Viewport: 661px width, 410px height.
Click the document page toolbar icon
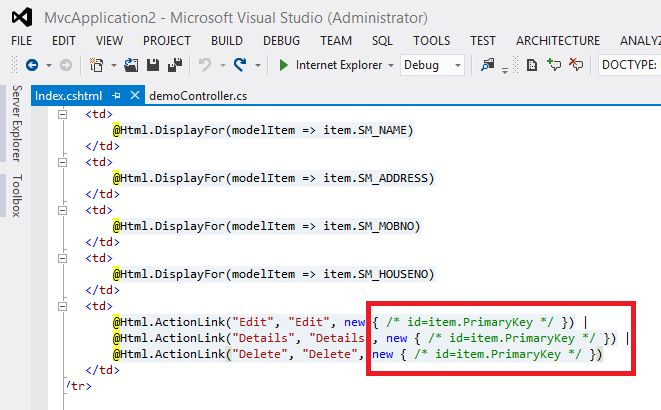[532, 65]
